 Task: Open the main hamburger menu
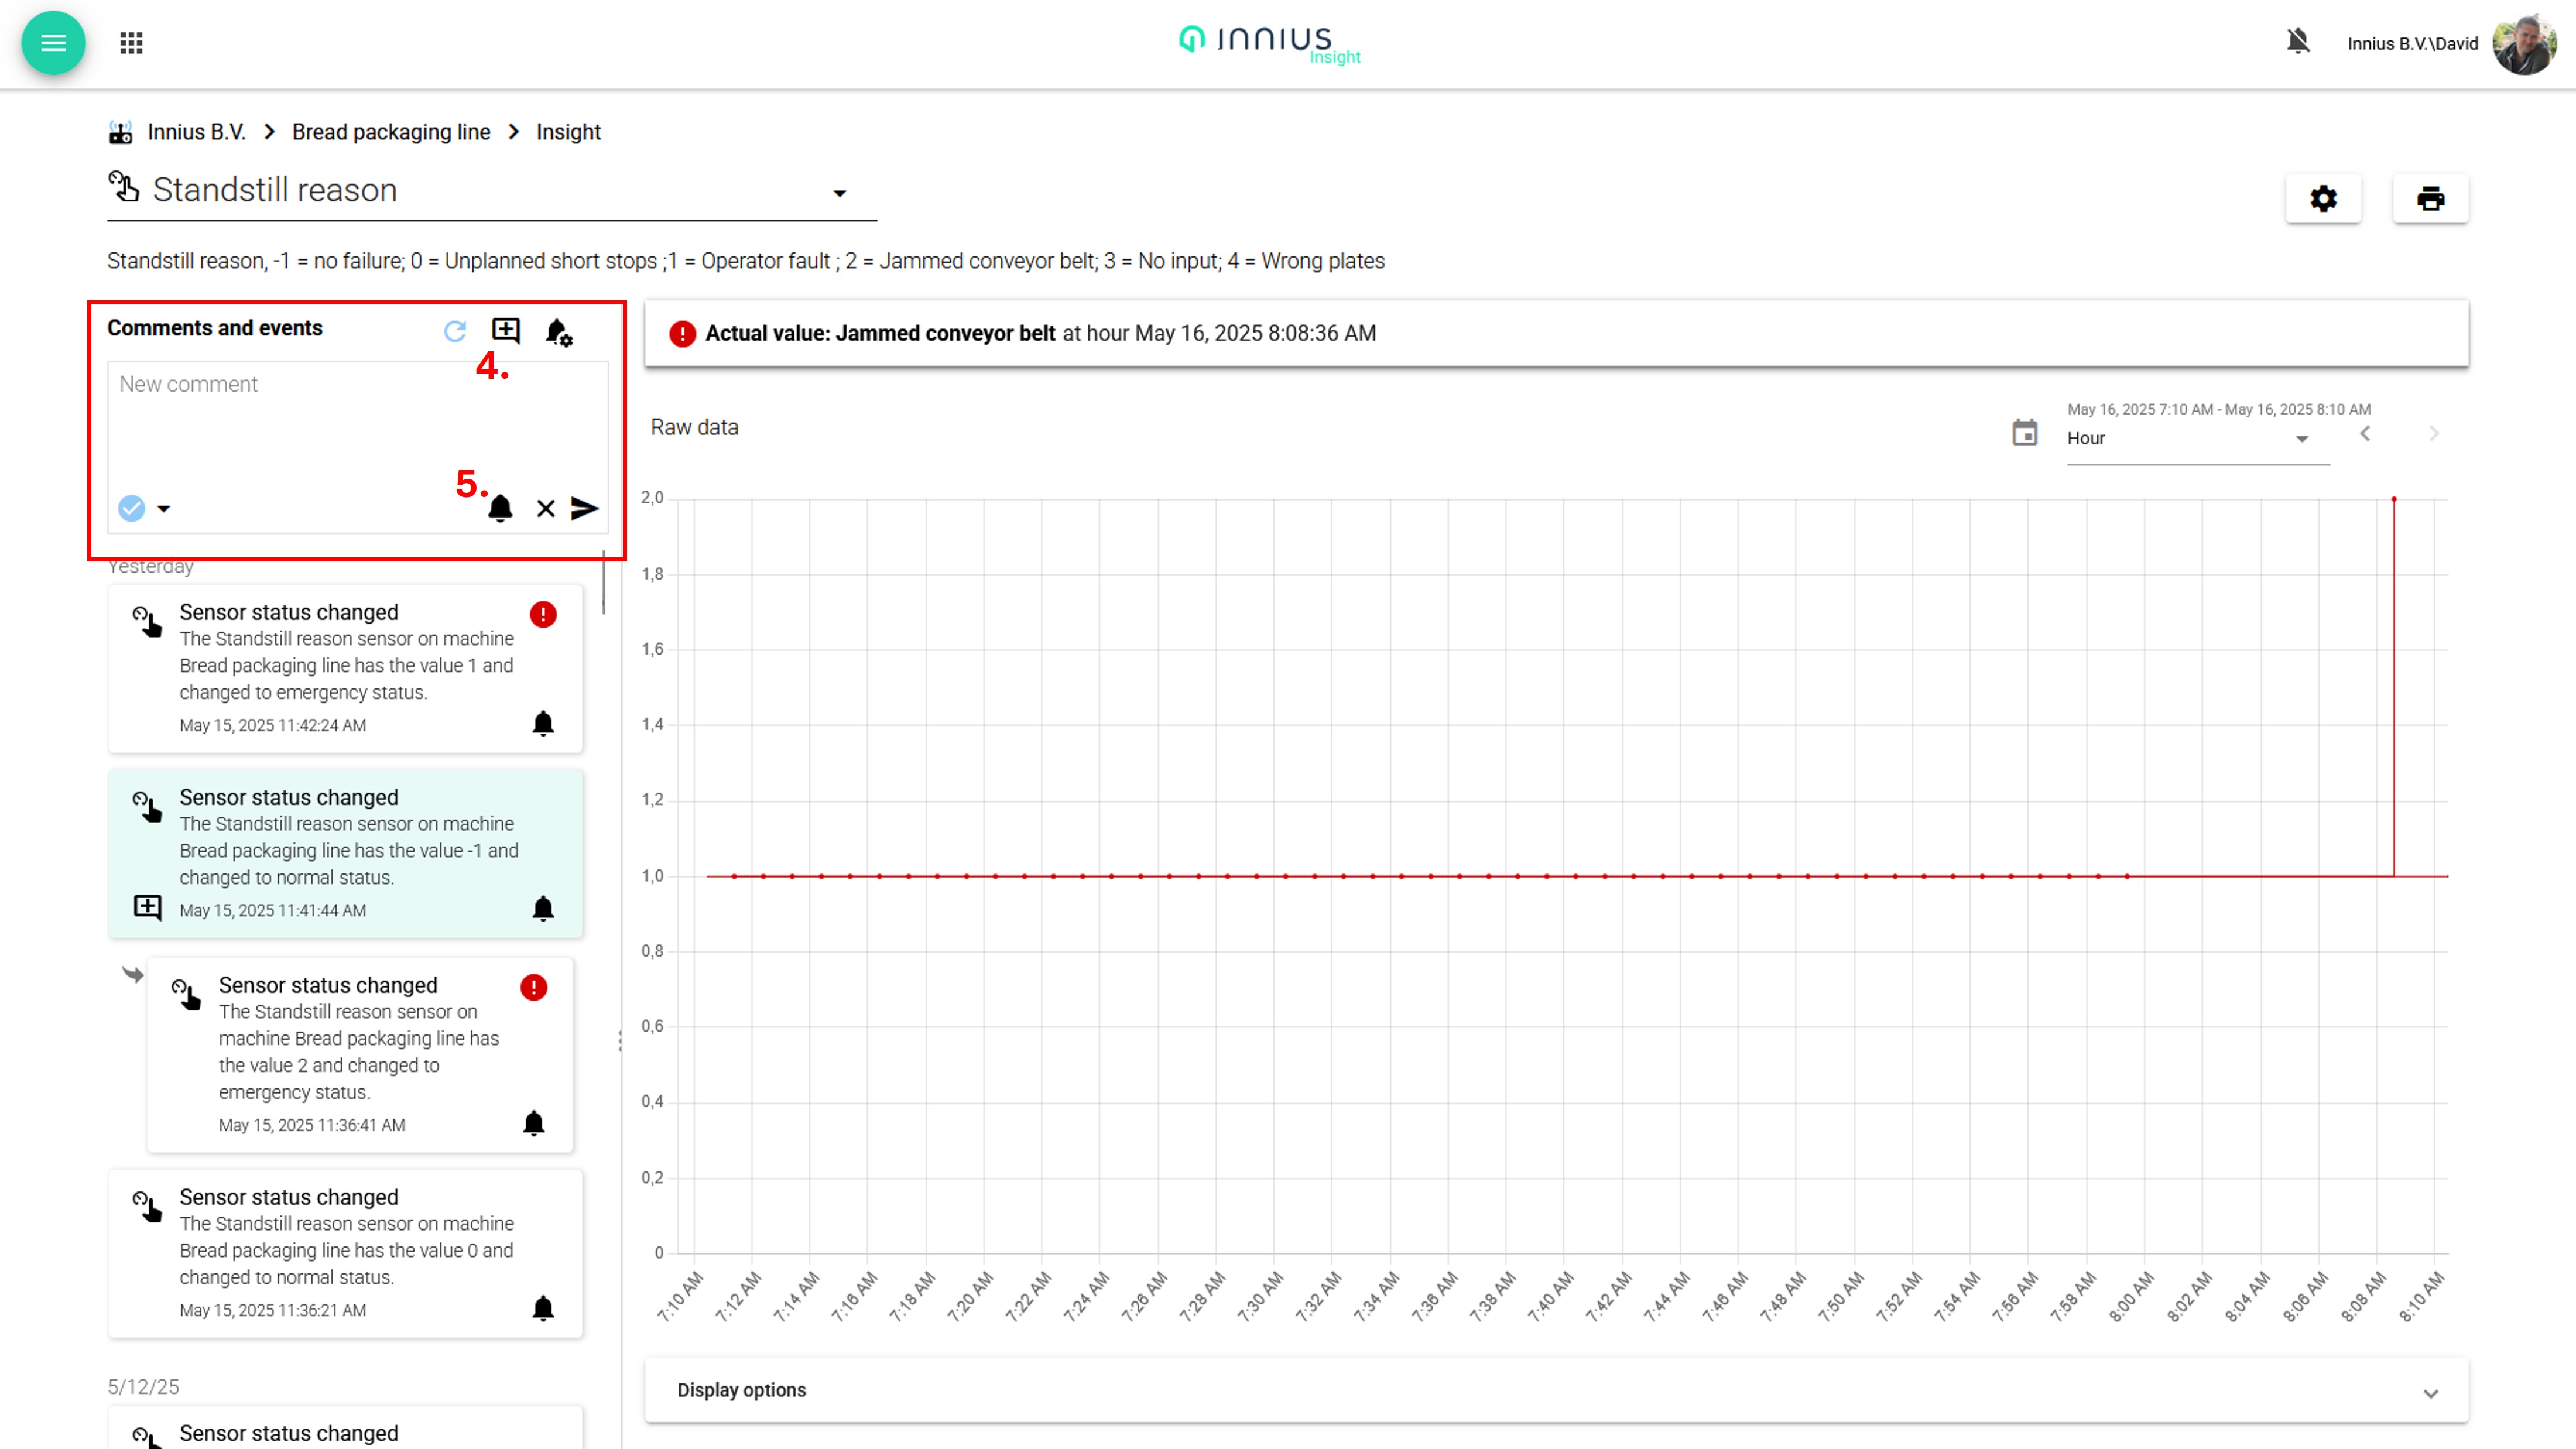coord(53,43)
